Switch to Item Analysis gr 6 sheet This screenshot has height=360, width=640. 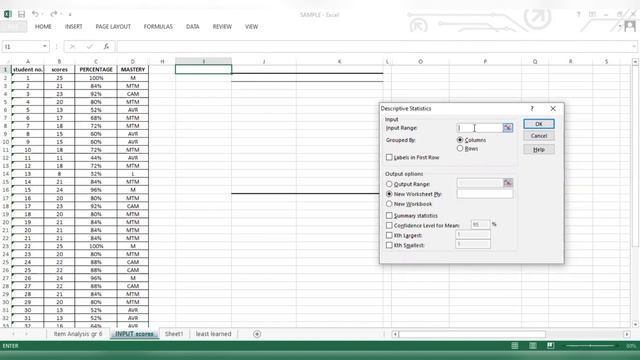coord(78,334)
